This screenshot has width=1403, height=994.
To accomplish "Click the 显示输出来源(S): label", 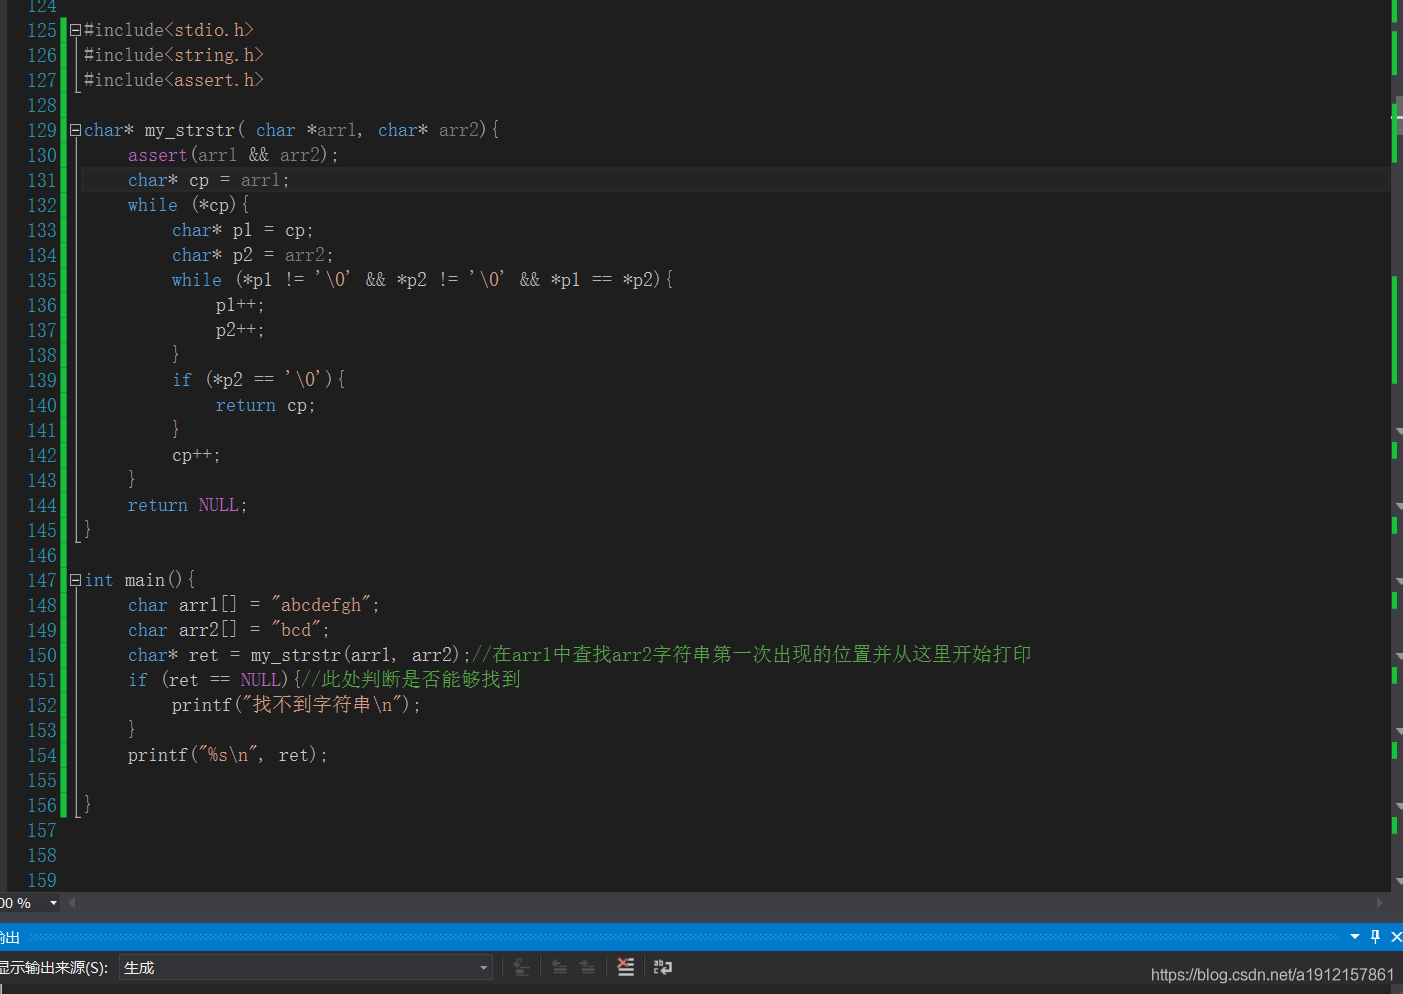I will click(54, 968).
